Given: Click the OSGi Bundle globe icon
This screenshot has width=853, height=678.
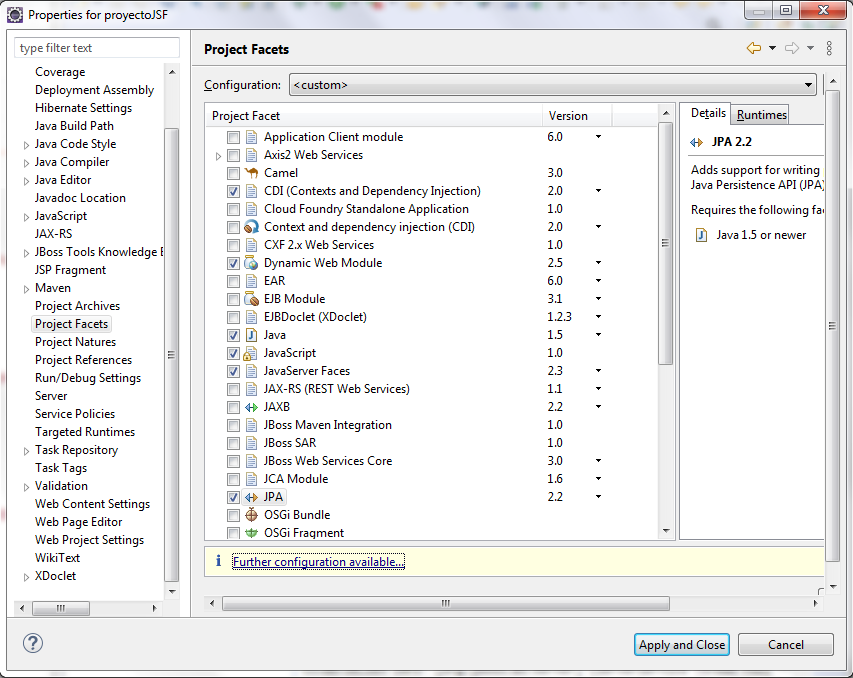Looking at the screenshot, I should click(253, 515).
